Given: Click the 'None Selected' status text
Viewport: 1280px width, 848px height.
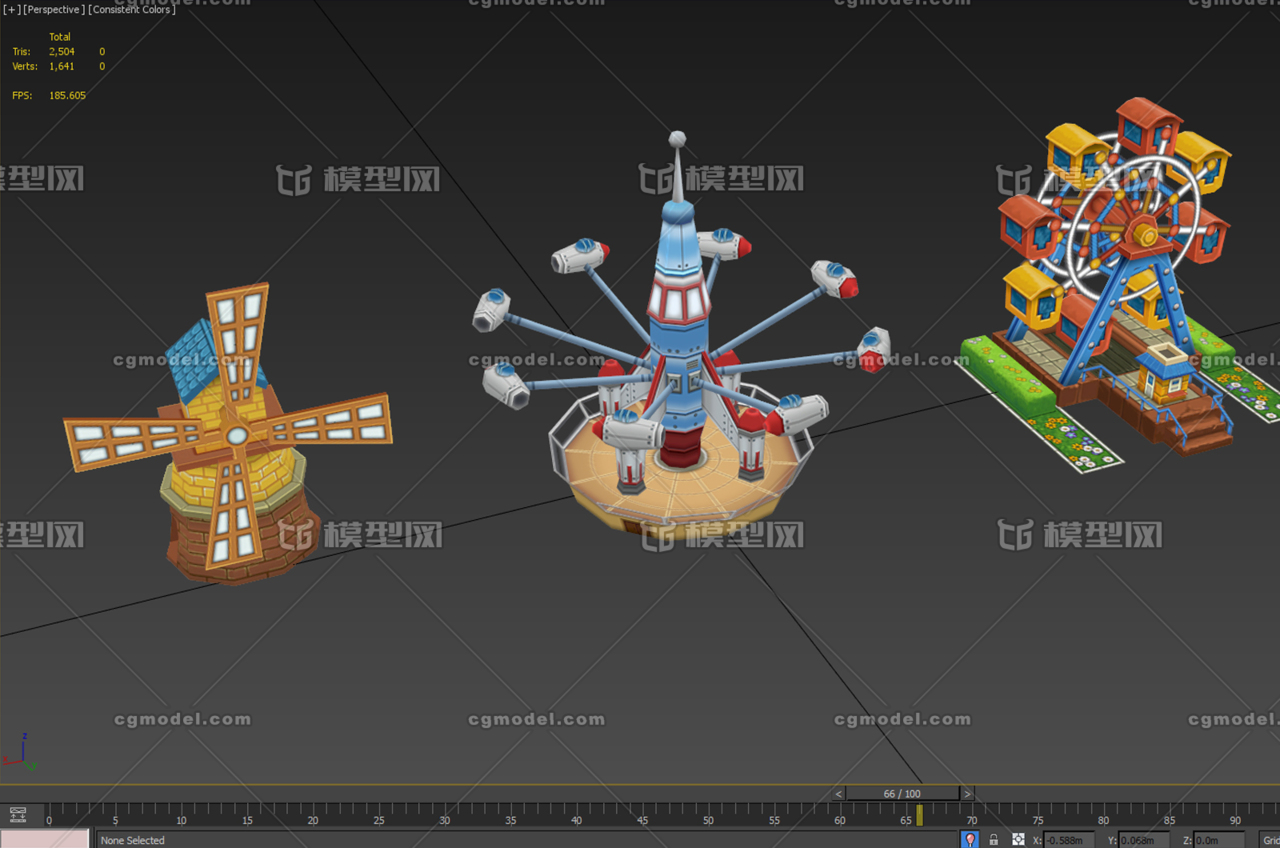Looking at the screenshot, I should 132,840.
